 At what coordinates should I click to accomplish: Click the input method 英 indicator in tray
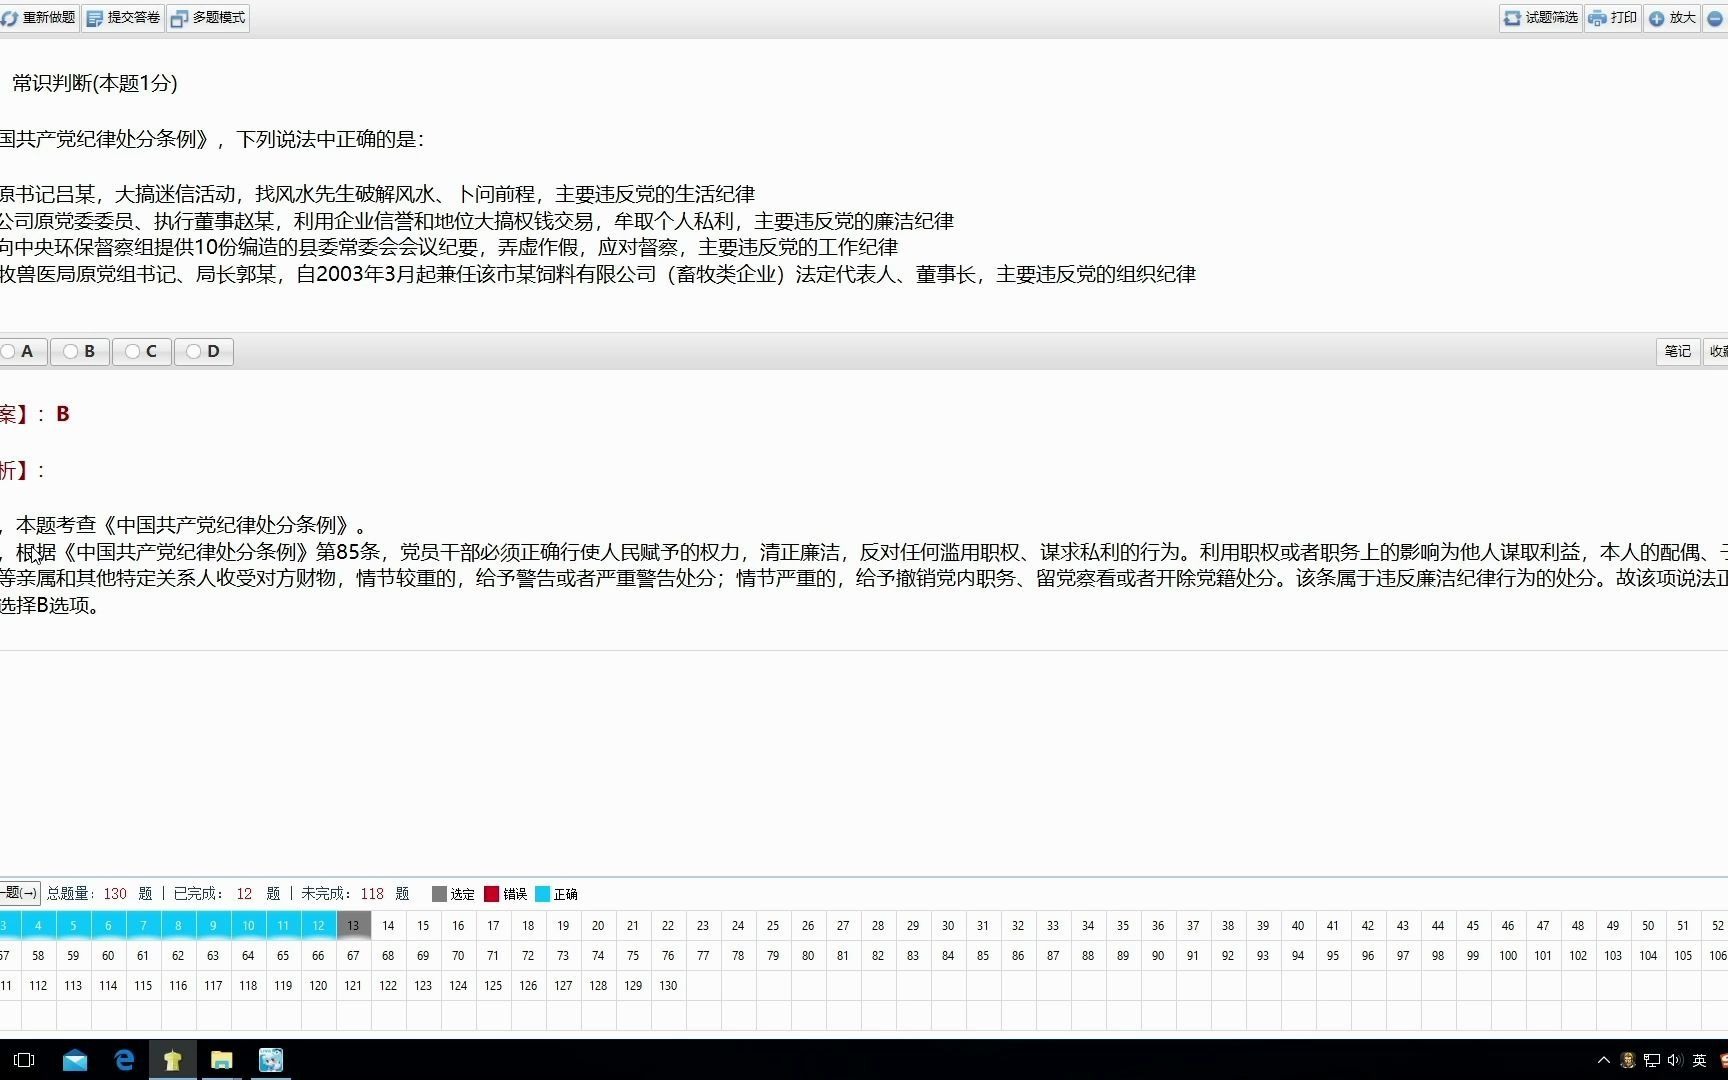[x=1699, y=1060]
